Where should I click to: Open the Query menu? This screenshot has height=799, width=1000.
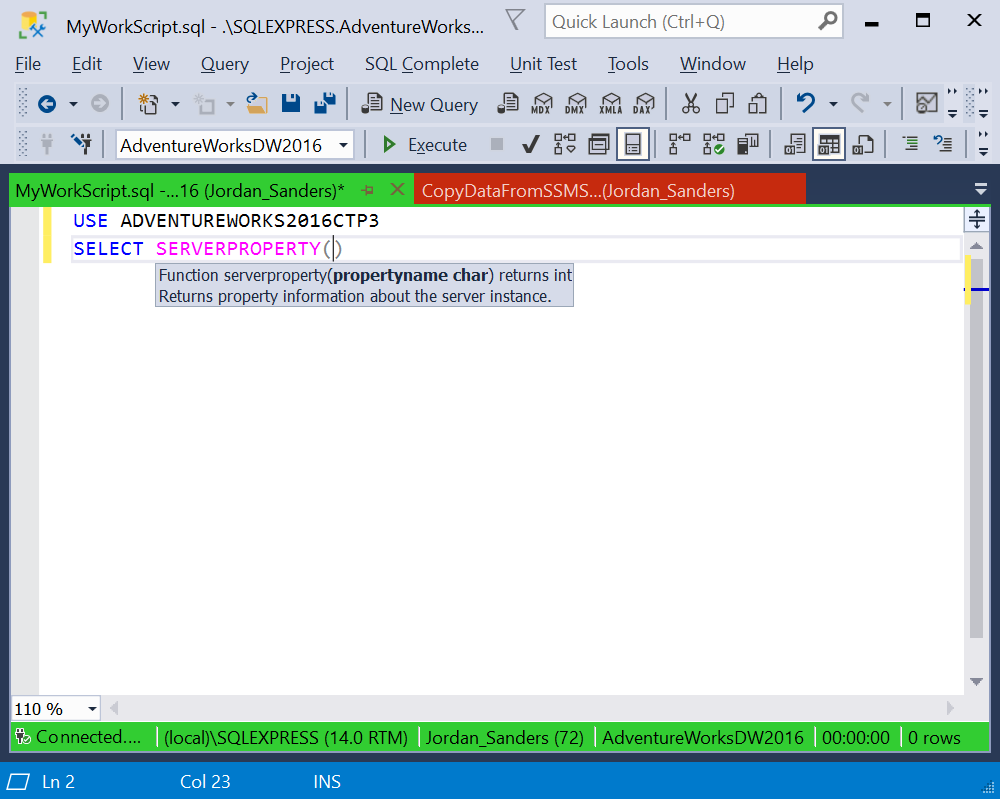(x=224, y=64)
